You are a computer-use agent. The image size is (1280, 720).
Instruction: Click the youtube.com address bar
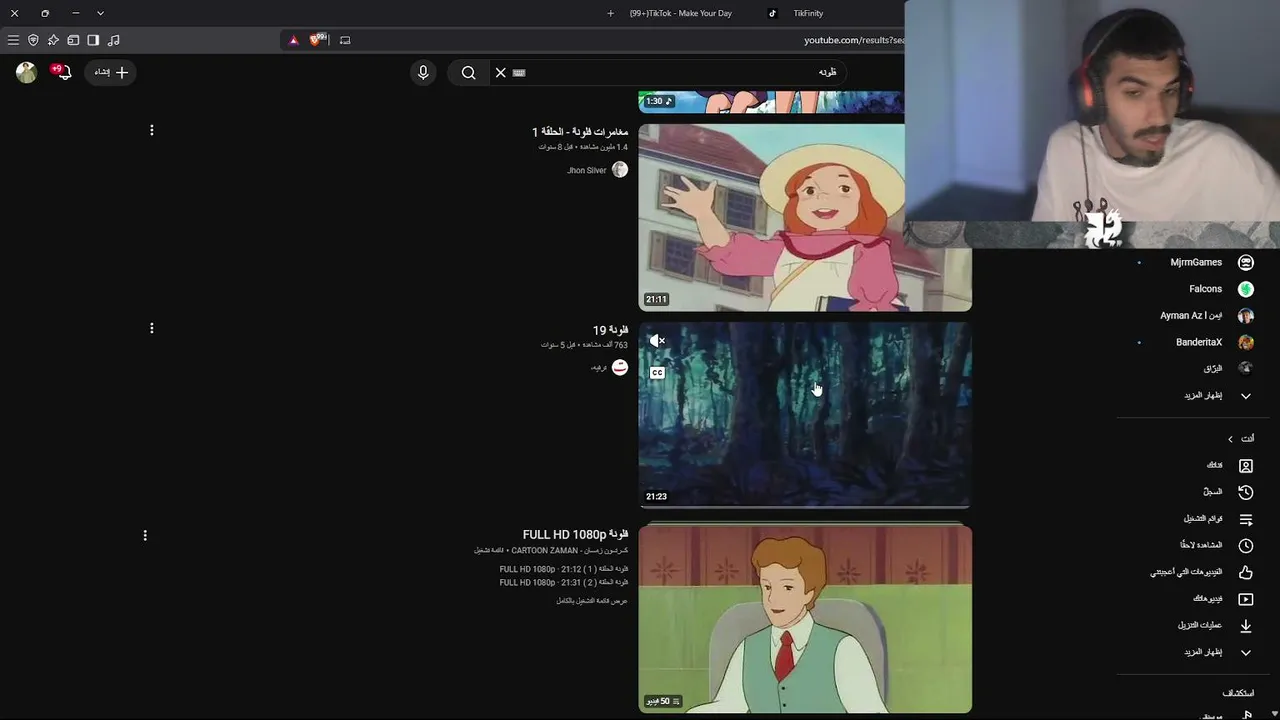[x=853, y=40]
